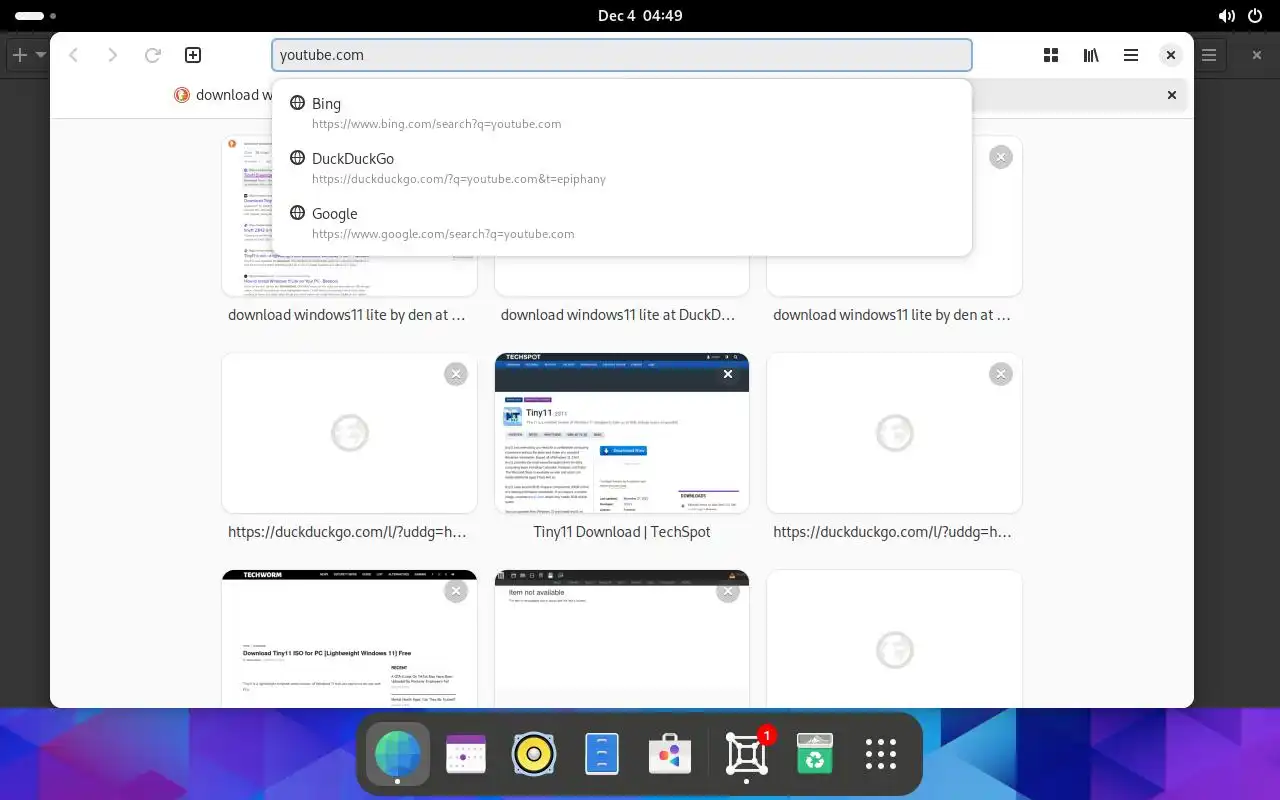Screen dimensions: 1280x800
Task: Open the Trash recycle icon in the dock
Action: tap(815, 754)
